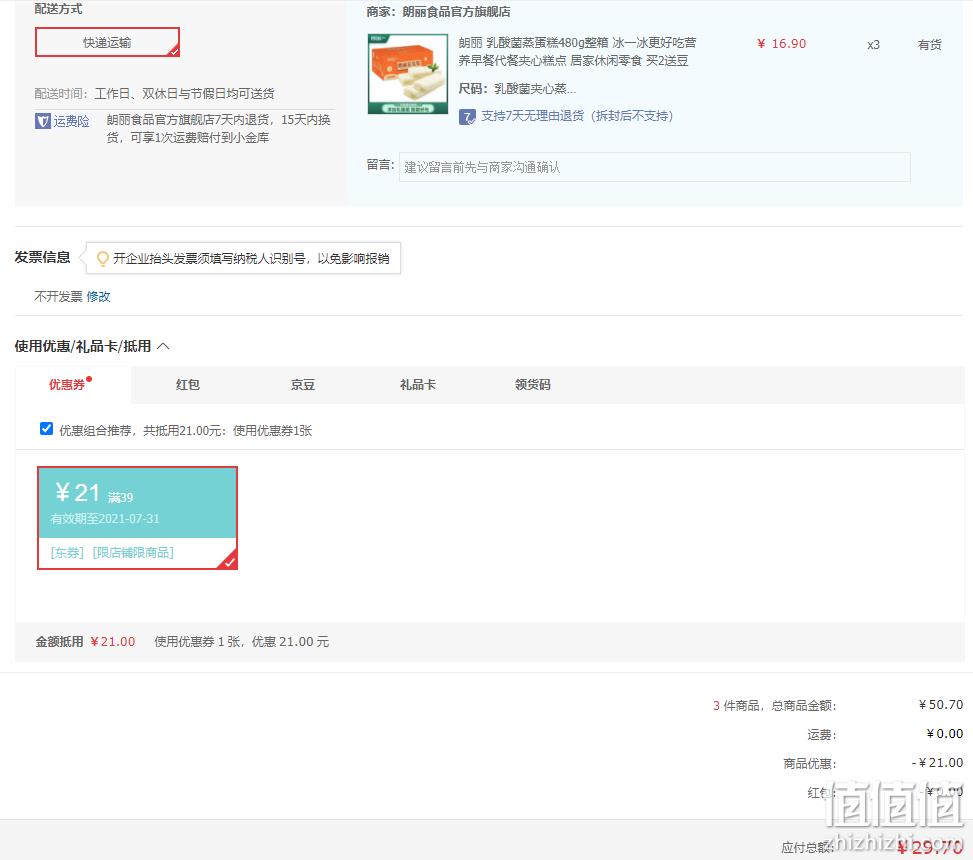Collapse the 使用优惠/礼品卡/抵用 section chevron
This screenshot has height=860, width=973.
[x=163, y=346]
